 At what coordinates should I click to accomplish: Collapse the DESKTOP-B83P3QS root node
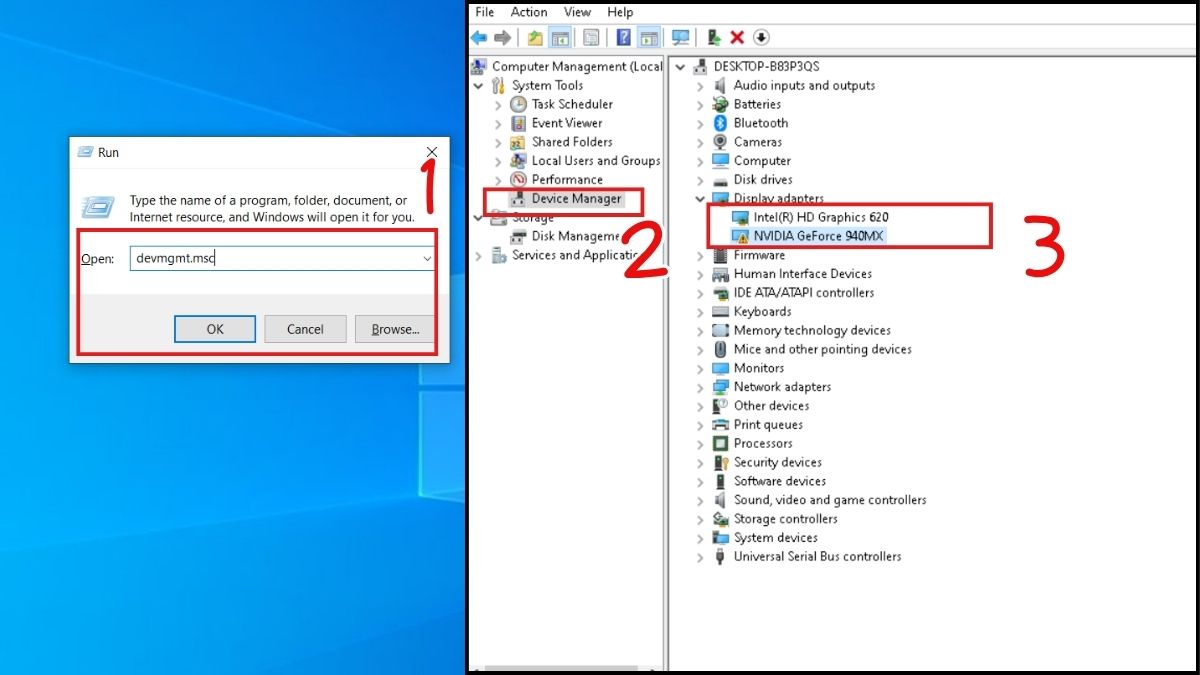click(681, 67)
